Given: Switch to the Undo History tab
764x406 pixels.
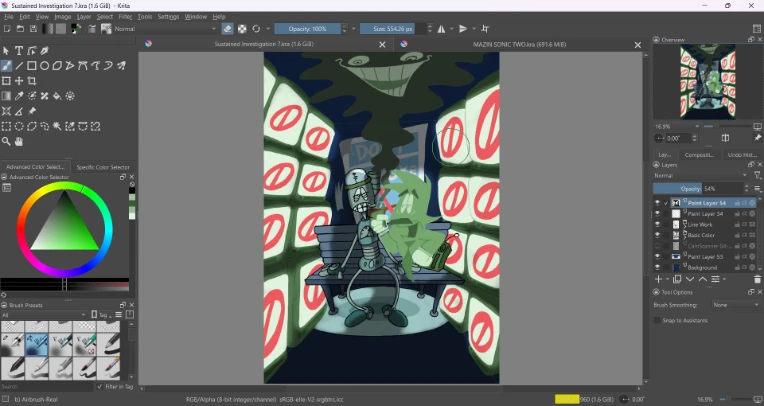Looking at the screenshot, I should click(x=742, y=155).
